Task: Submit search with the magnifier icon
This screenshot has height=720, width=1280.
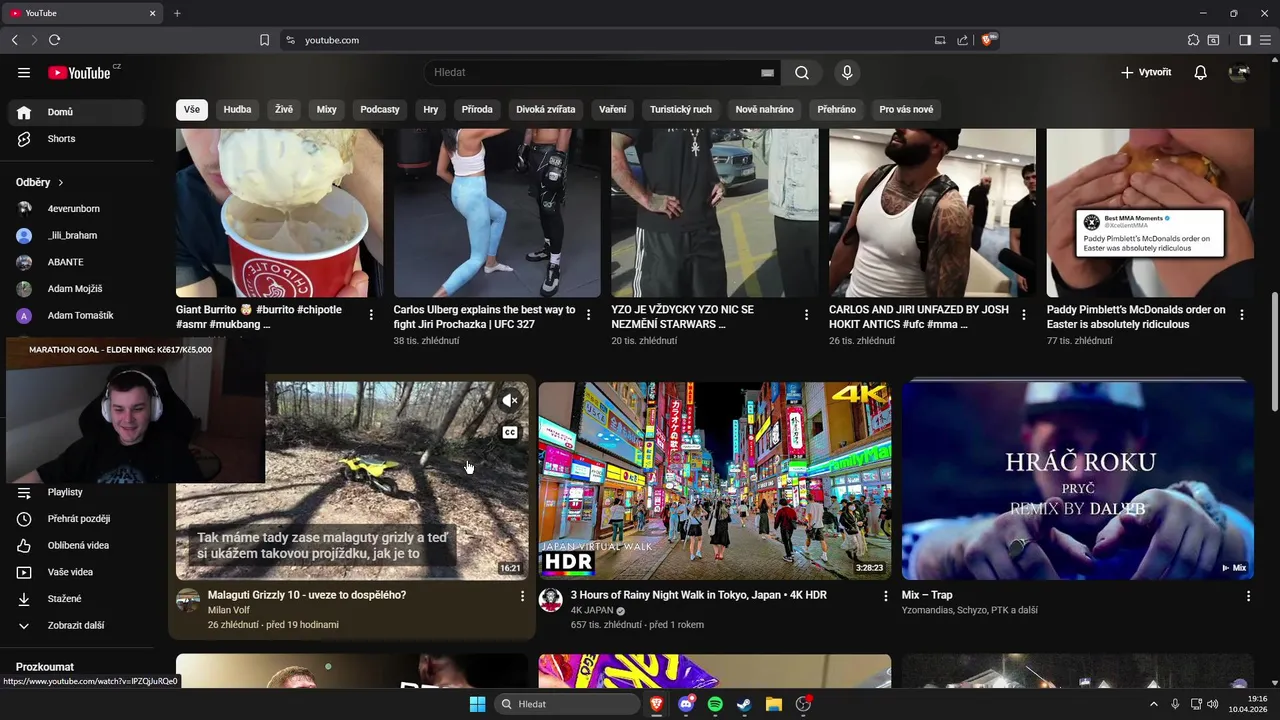Action: tap(802, 72)
